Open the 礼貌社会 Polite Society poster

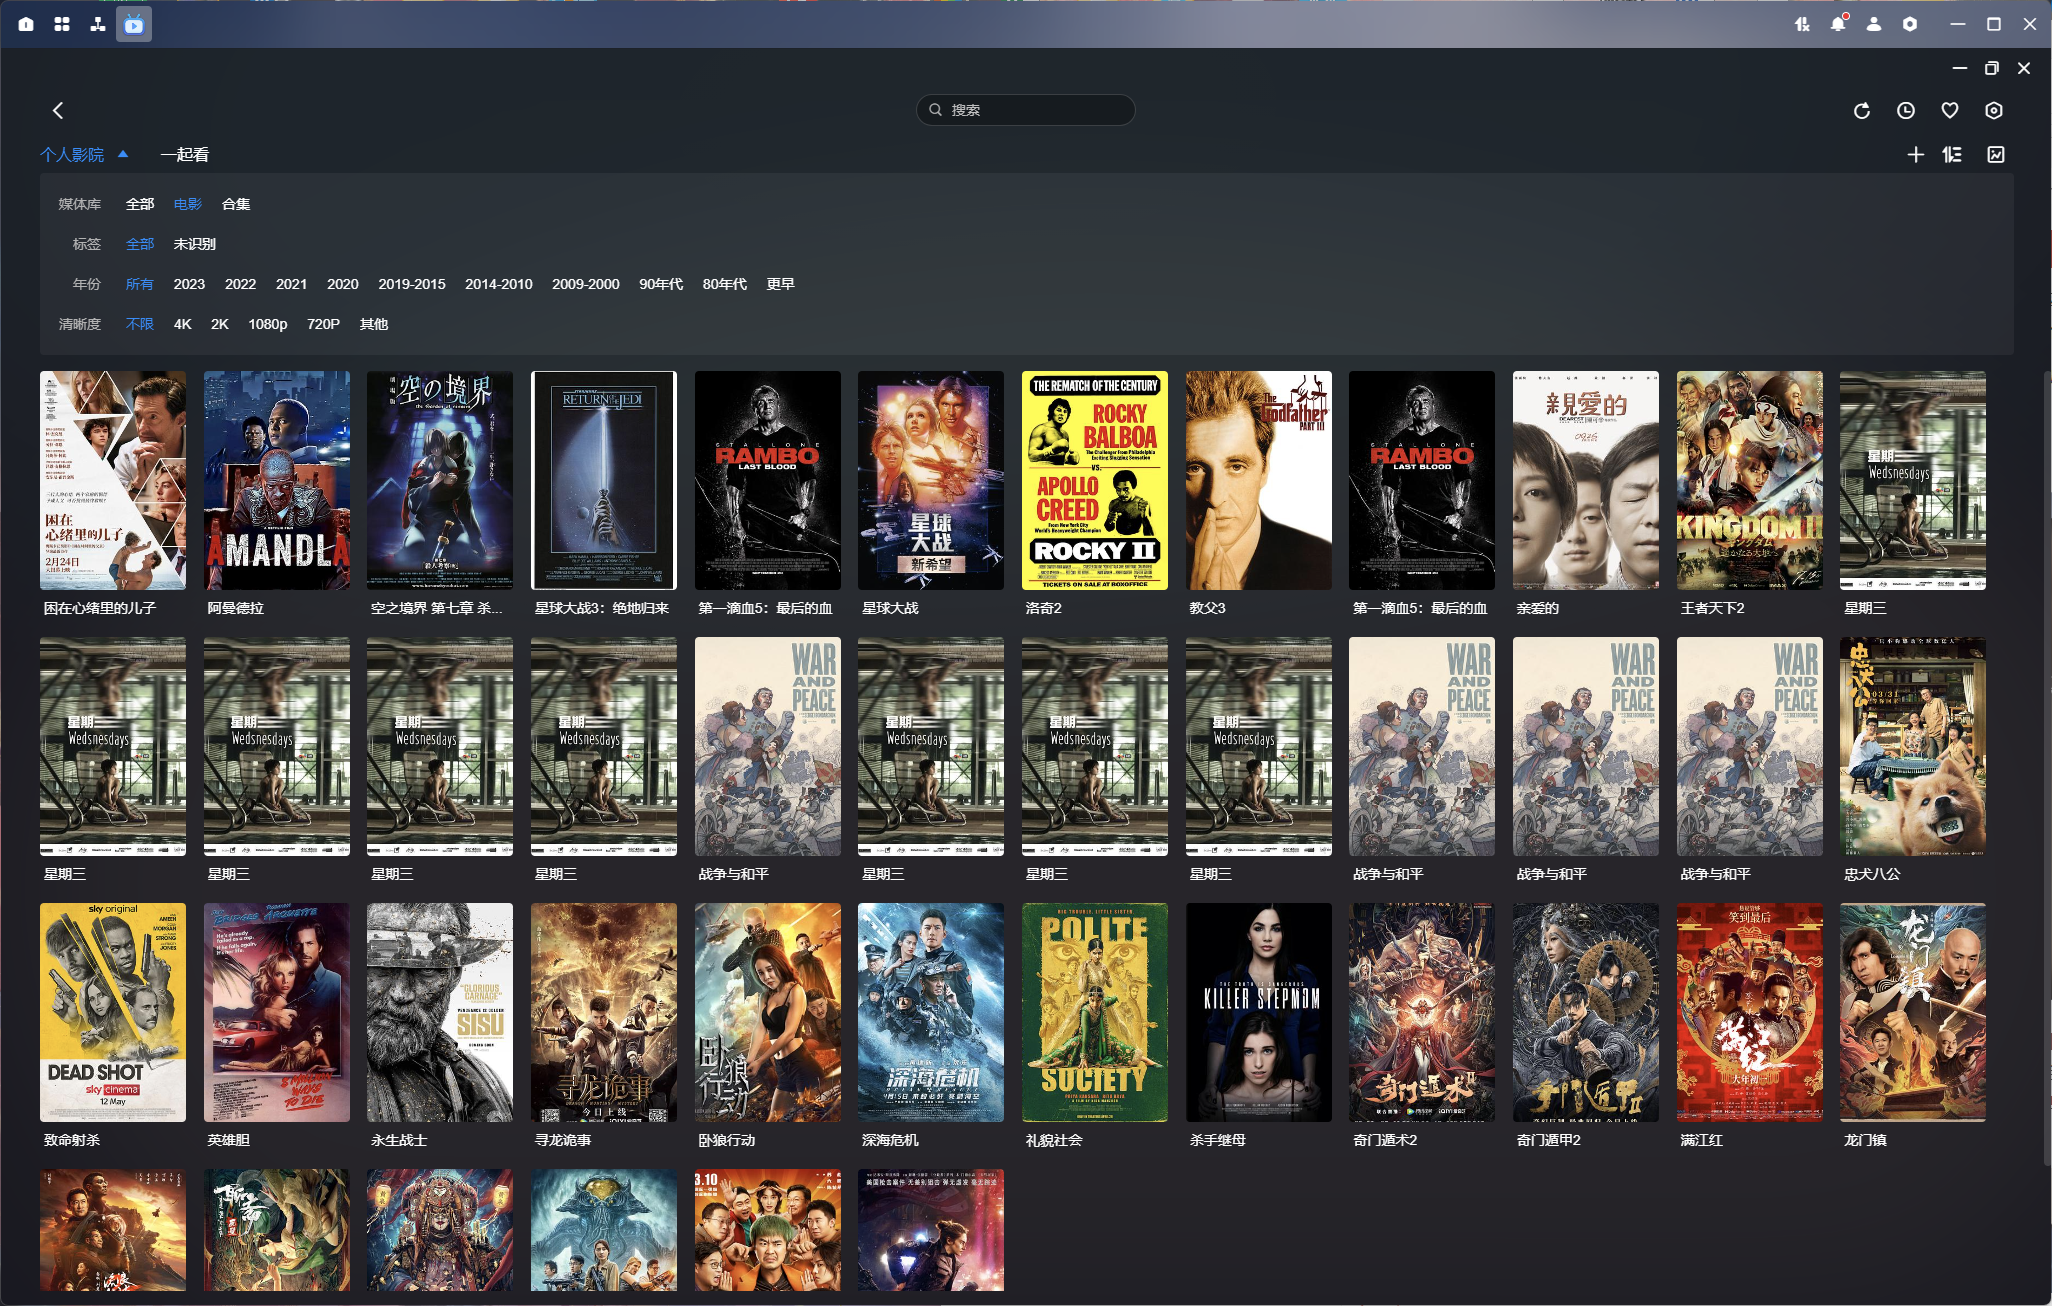pos(1095,1012)
